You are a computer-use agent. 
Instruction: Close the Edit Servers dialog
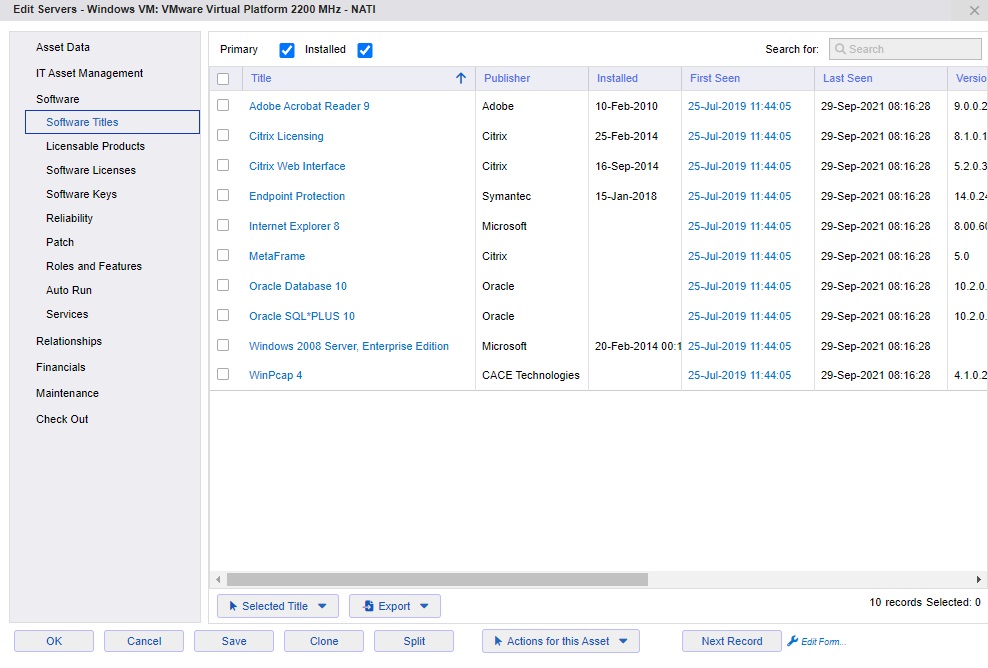[974, 11]
